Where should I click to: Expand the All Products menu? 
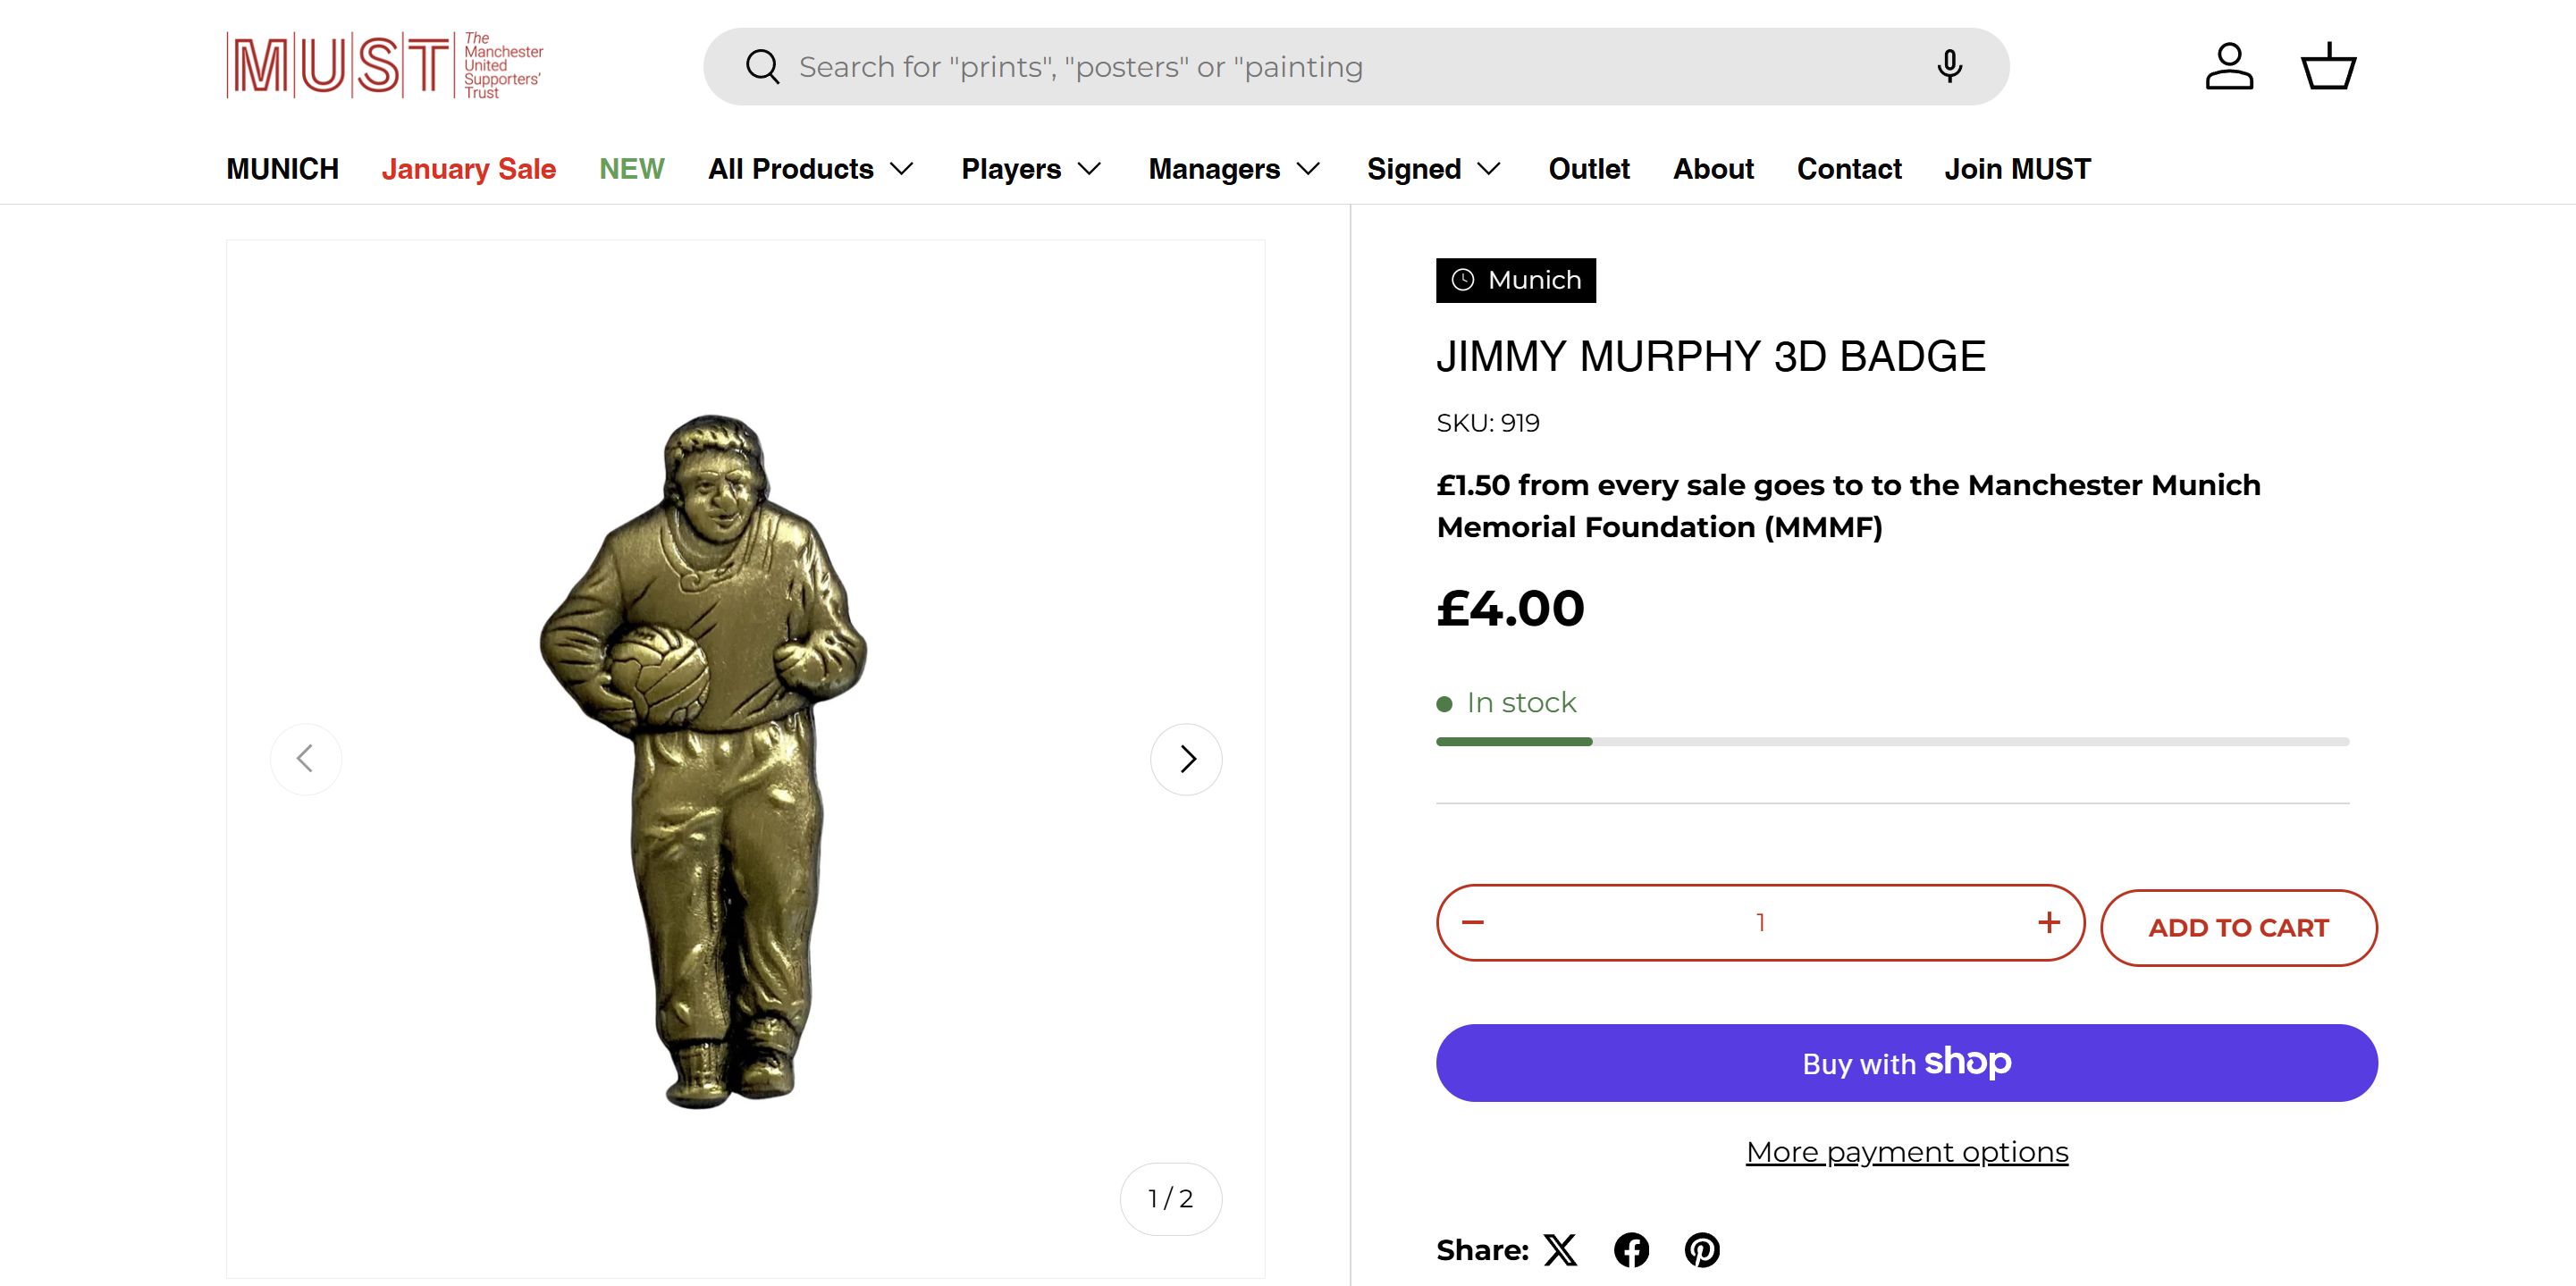tap(810, 169)
